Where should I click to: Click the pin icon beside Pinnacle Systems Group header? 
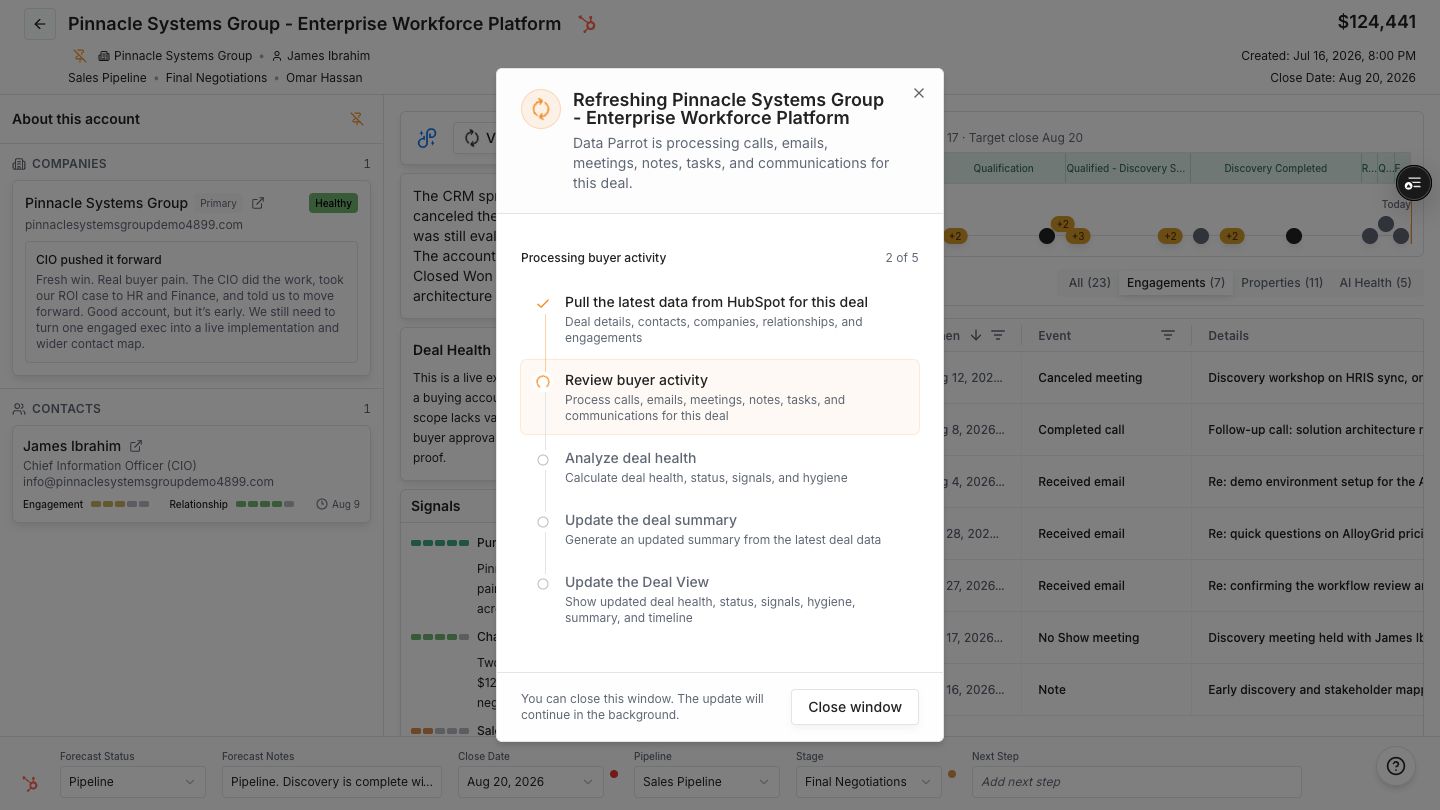click(80, 56)
